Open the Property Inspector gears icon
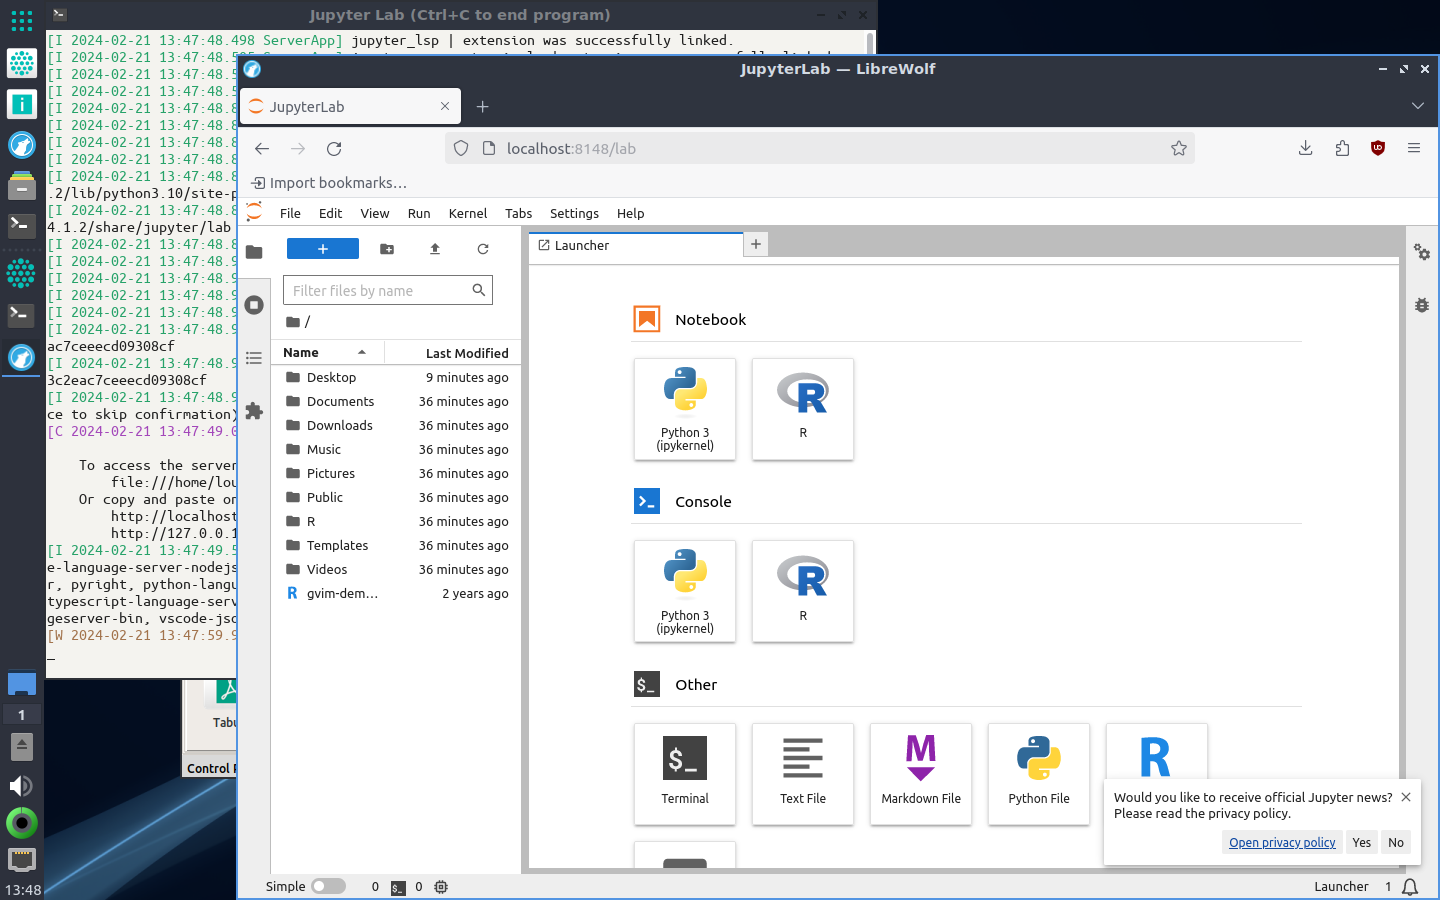The height and width of the screenshot is (900, 1440). (1422, 252)
